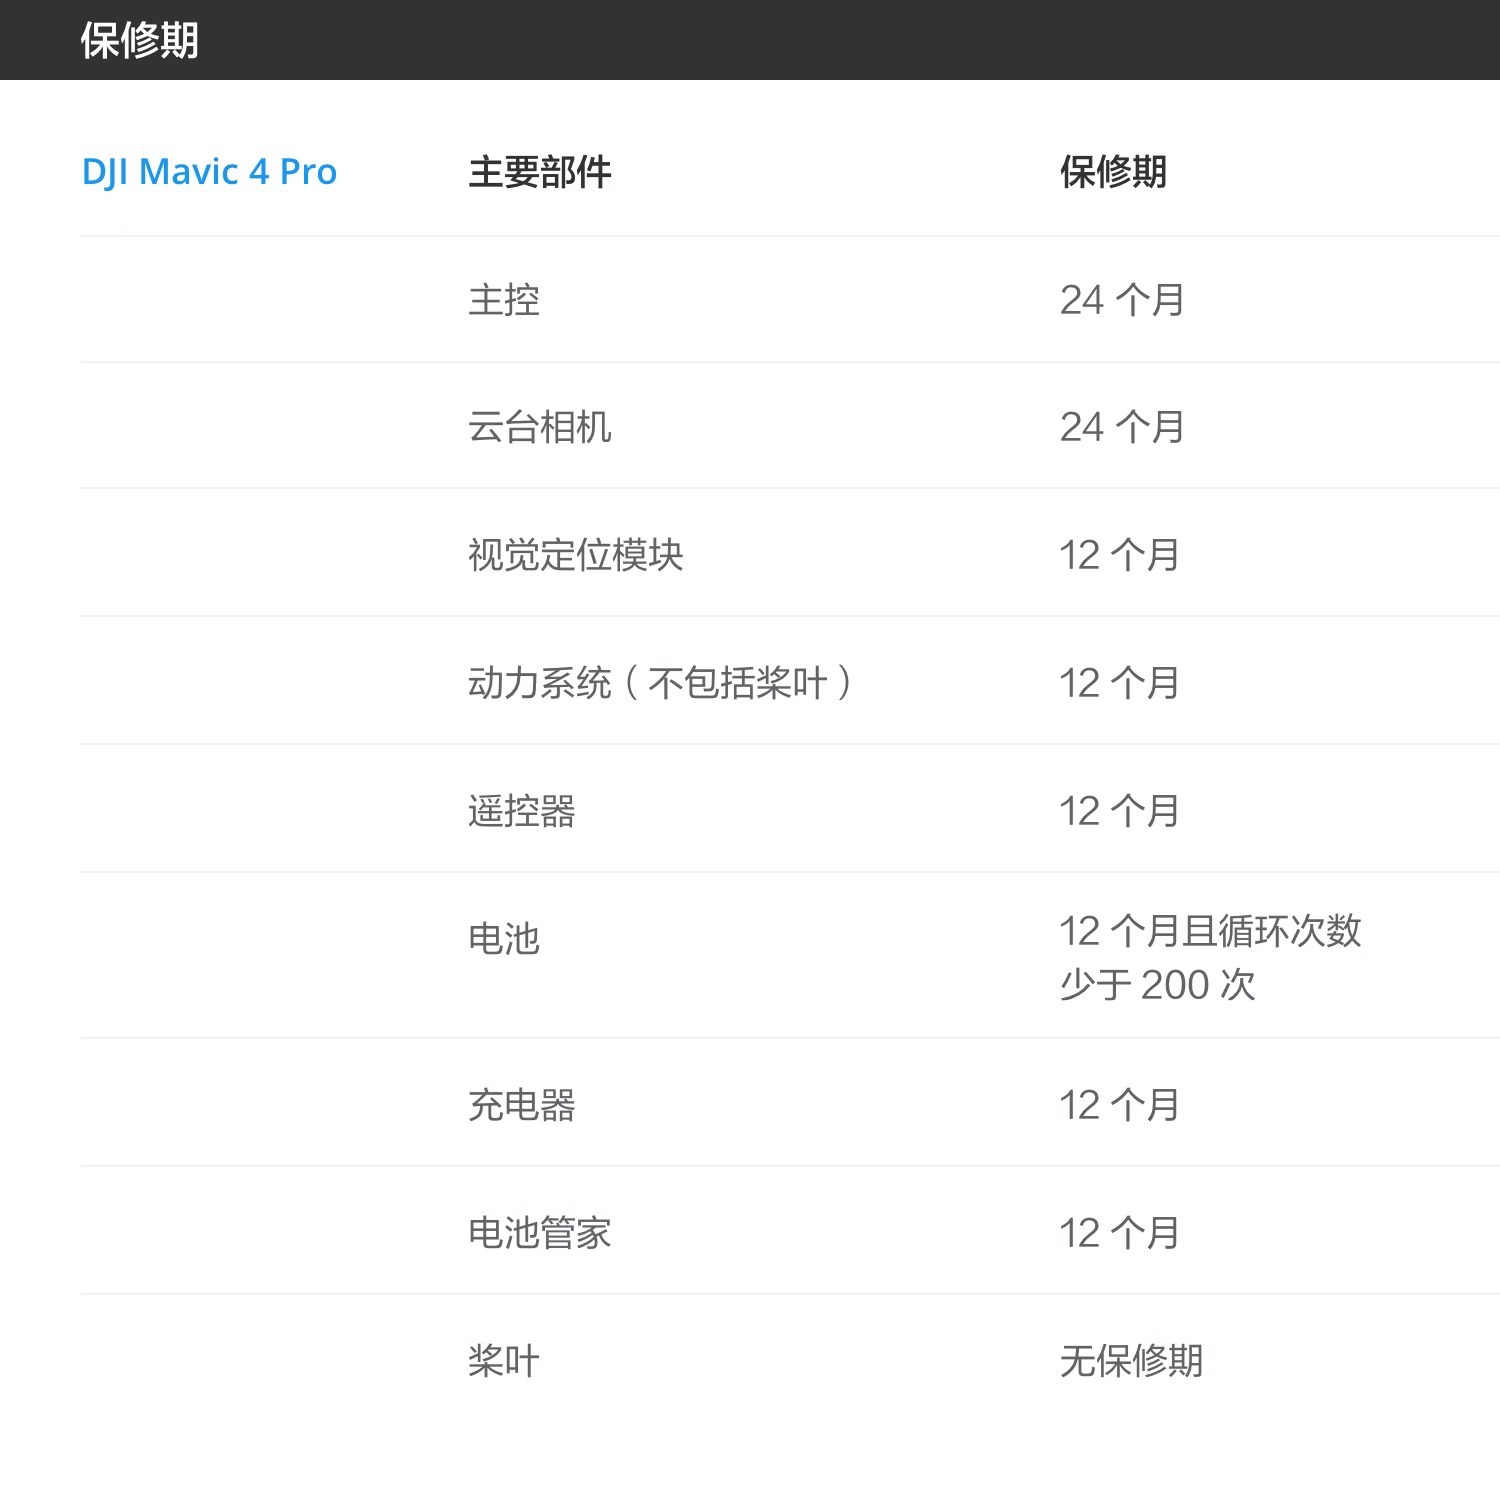1500x1508 pixels.
Task: Click the 保修期 column header
Action: (1113, 172)
